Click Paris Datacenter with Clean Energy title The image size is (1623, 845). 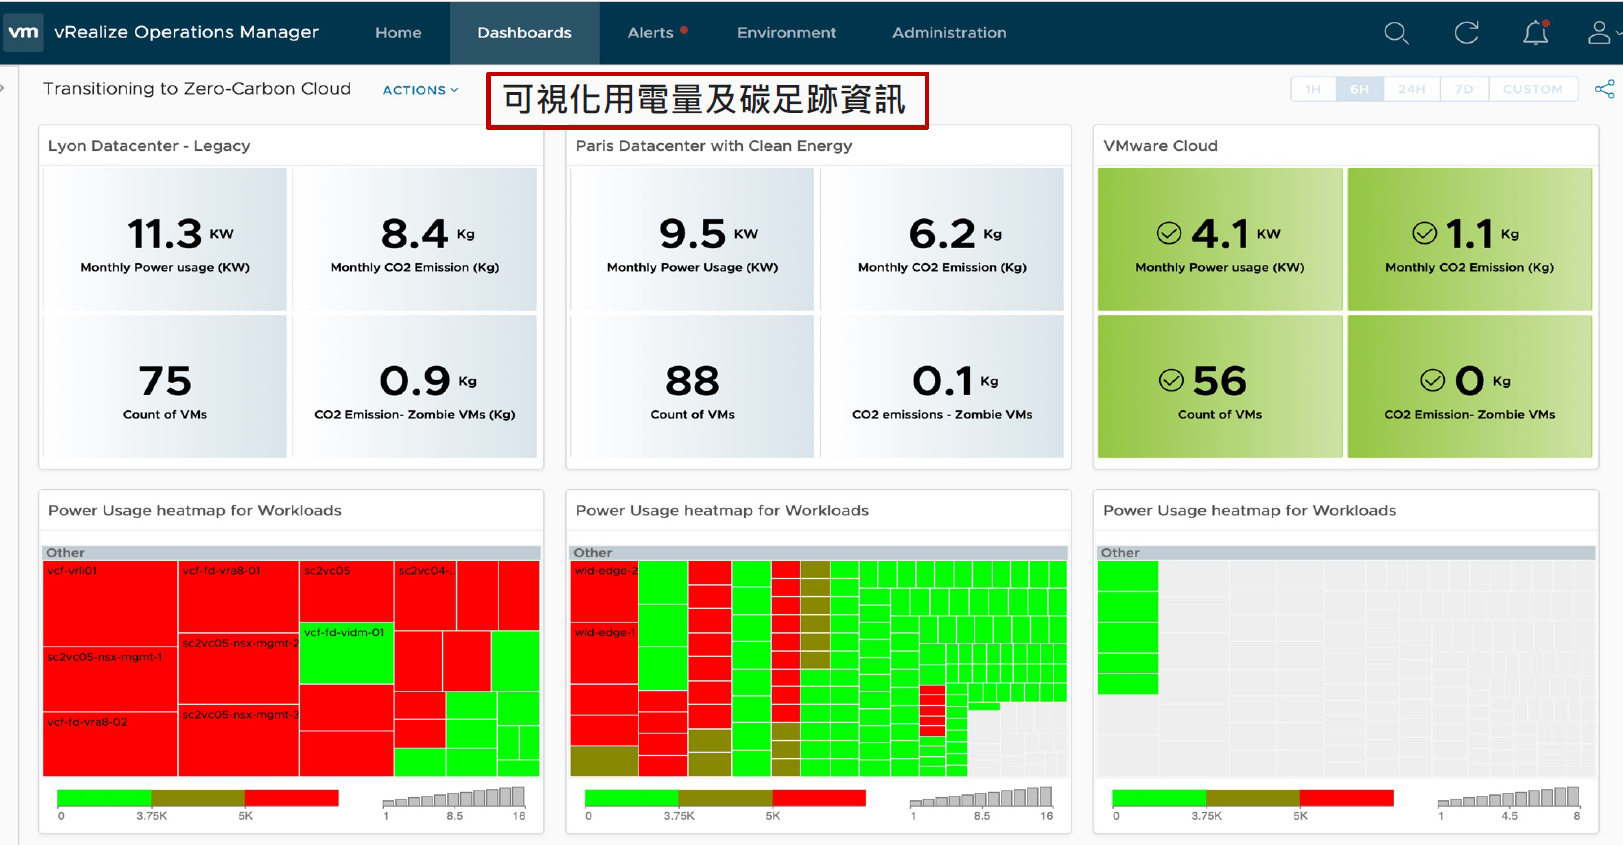pos(714,146)
